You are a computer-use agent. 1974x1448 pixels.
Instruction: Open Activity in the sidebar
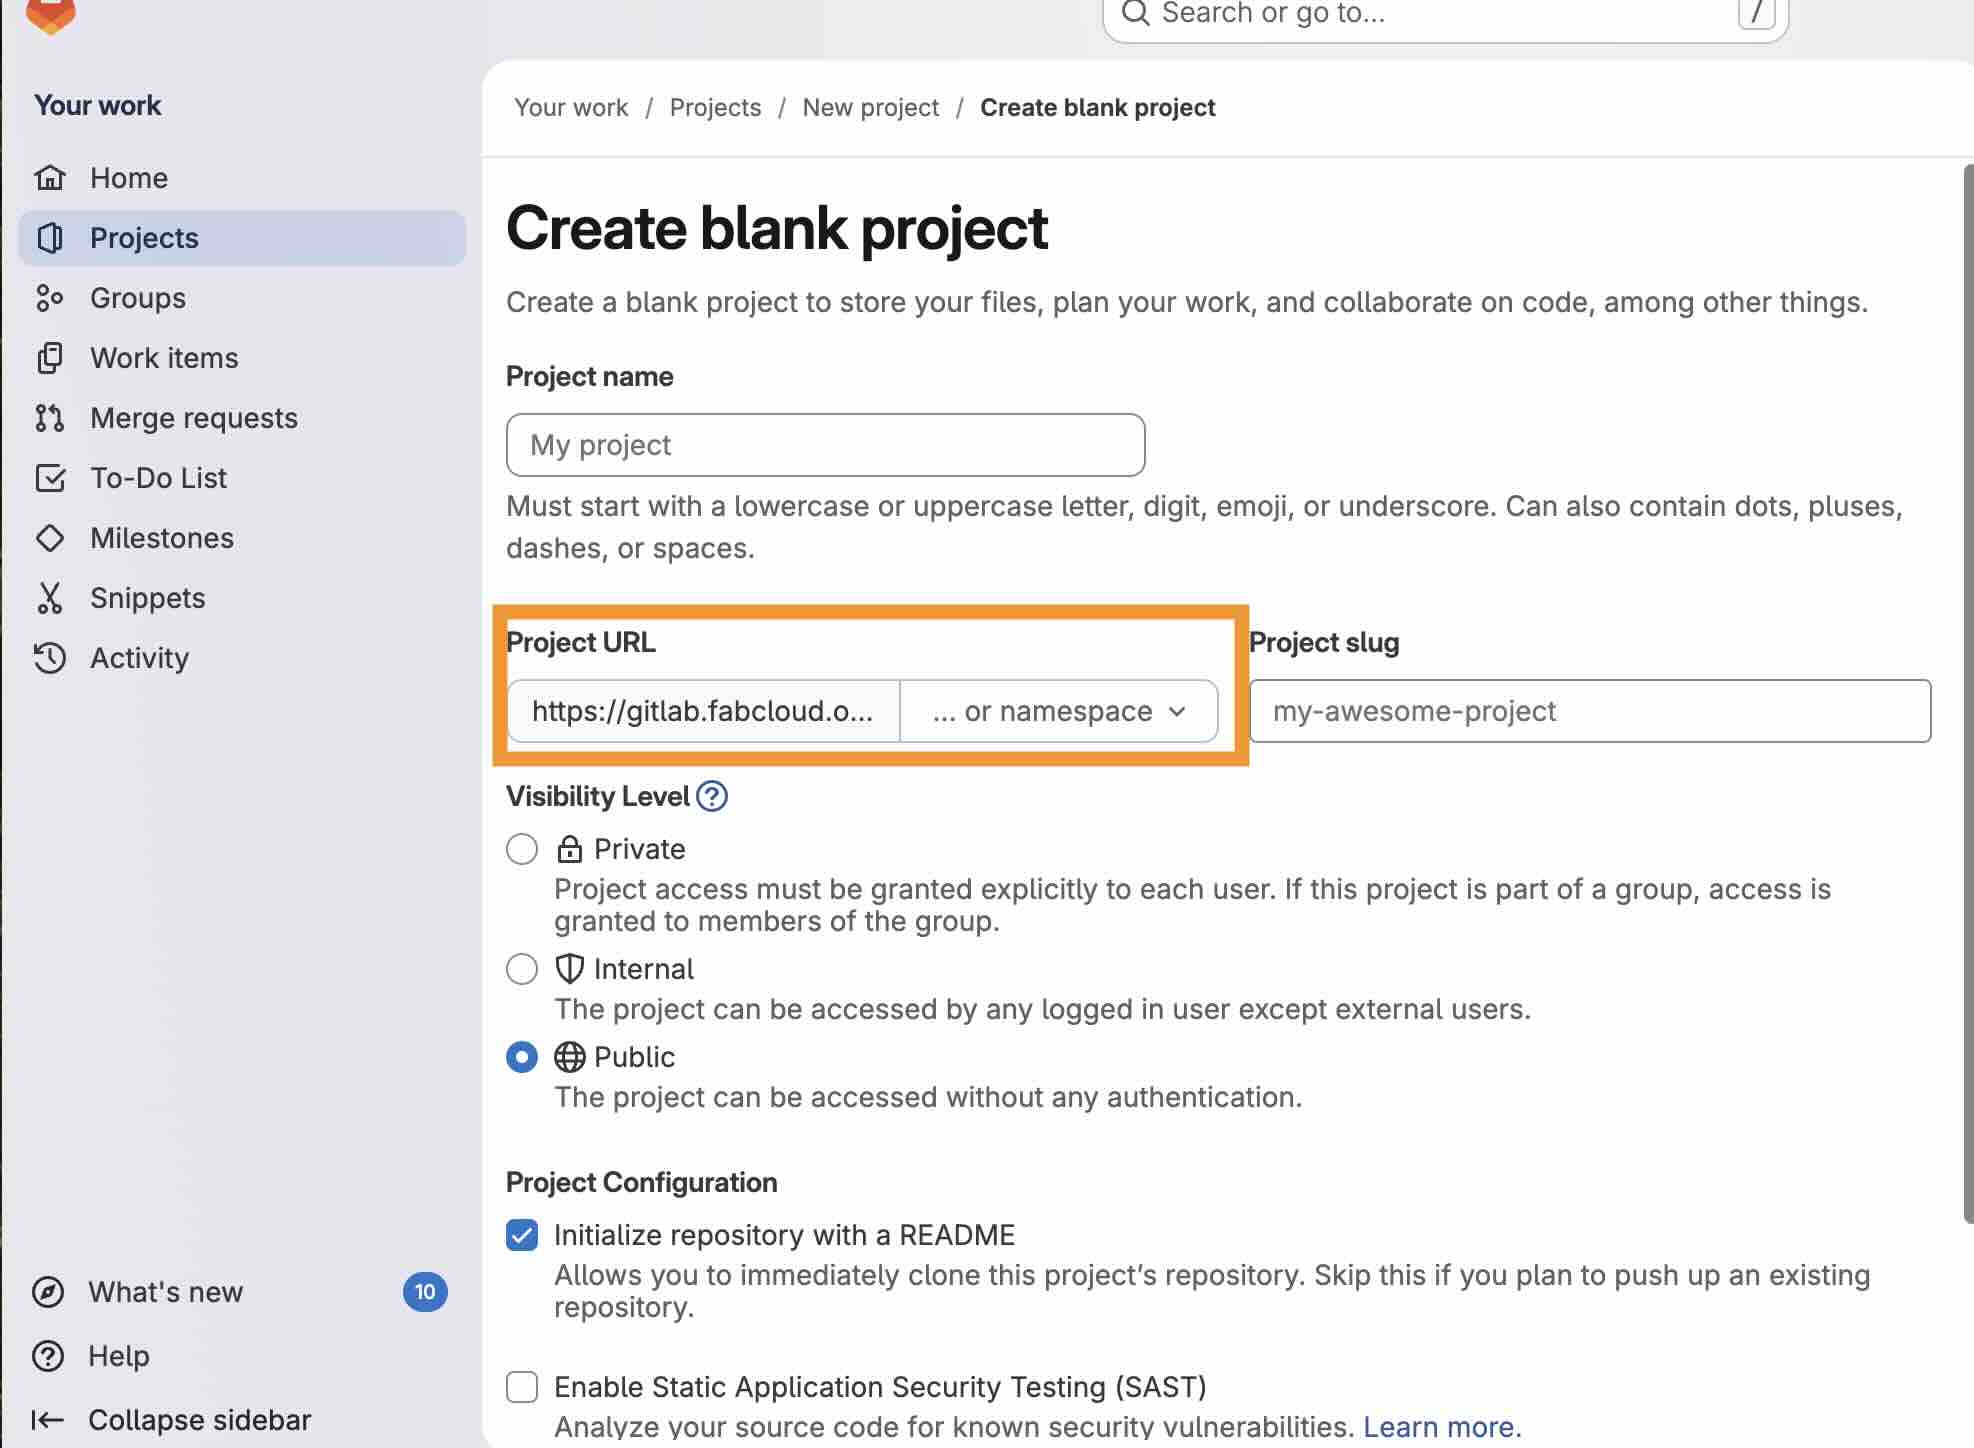click(x=242, y=658)
